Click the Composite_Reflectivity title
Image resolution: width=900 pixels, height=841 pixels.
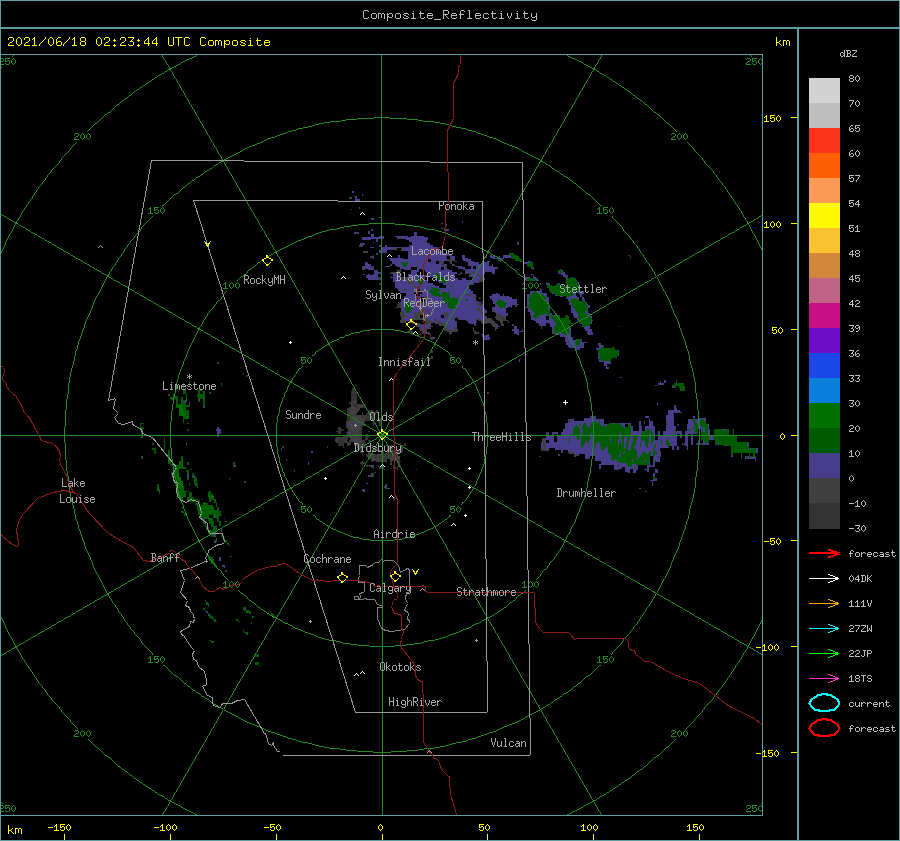coord(450,15)
